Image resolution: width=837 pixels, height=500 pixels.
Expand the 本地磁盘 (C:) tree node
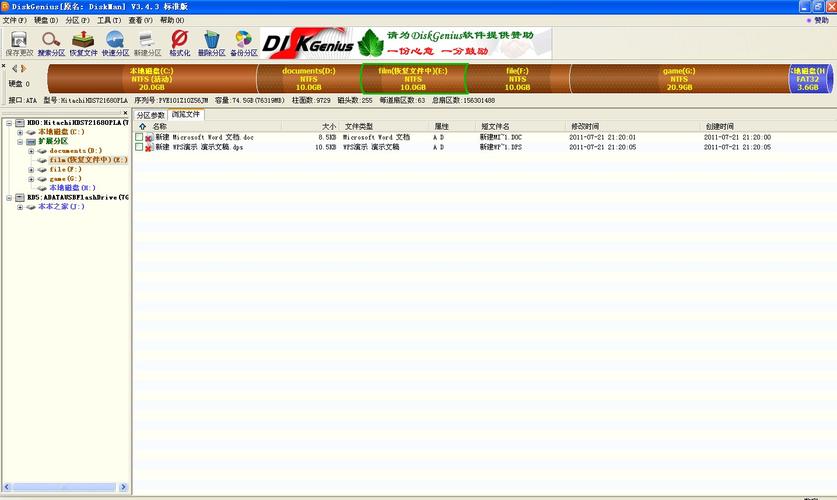20,132
